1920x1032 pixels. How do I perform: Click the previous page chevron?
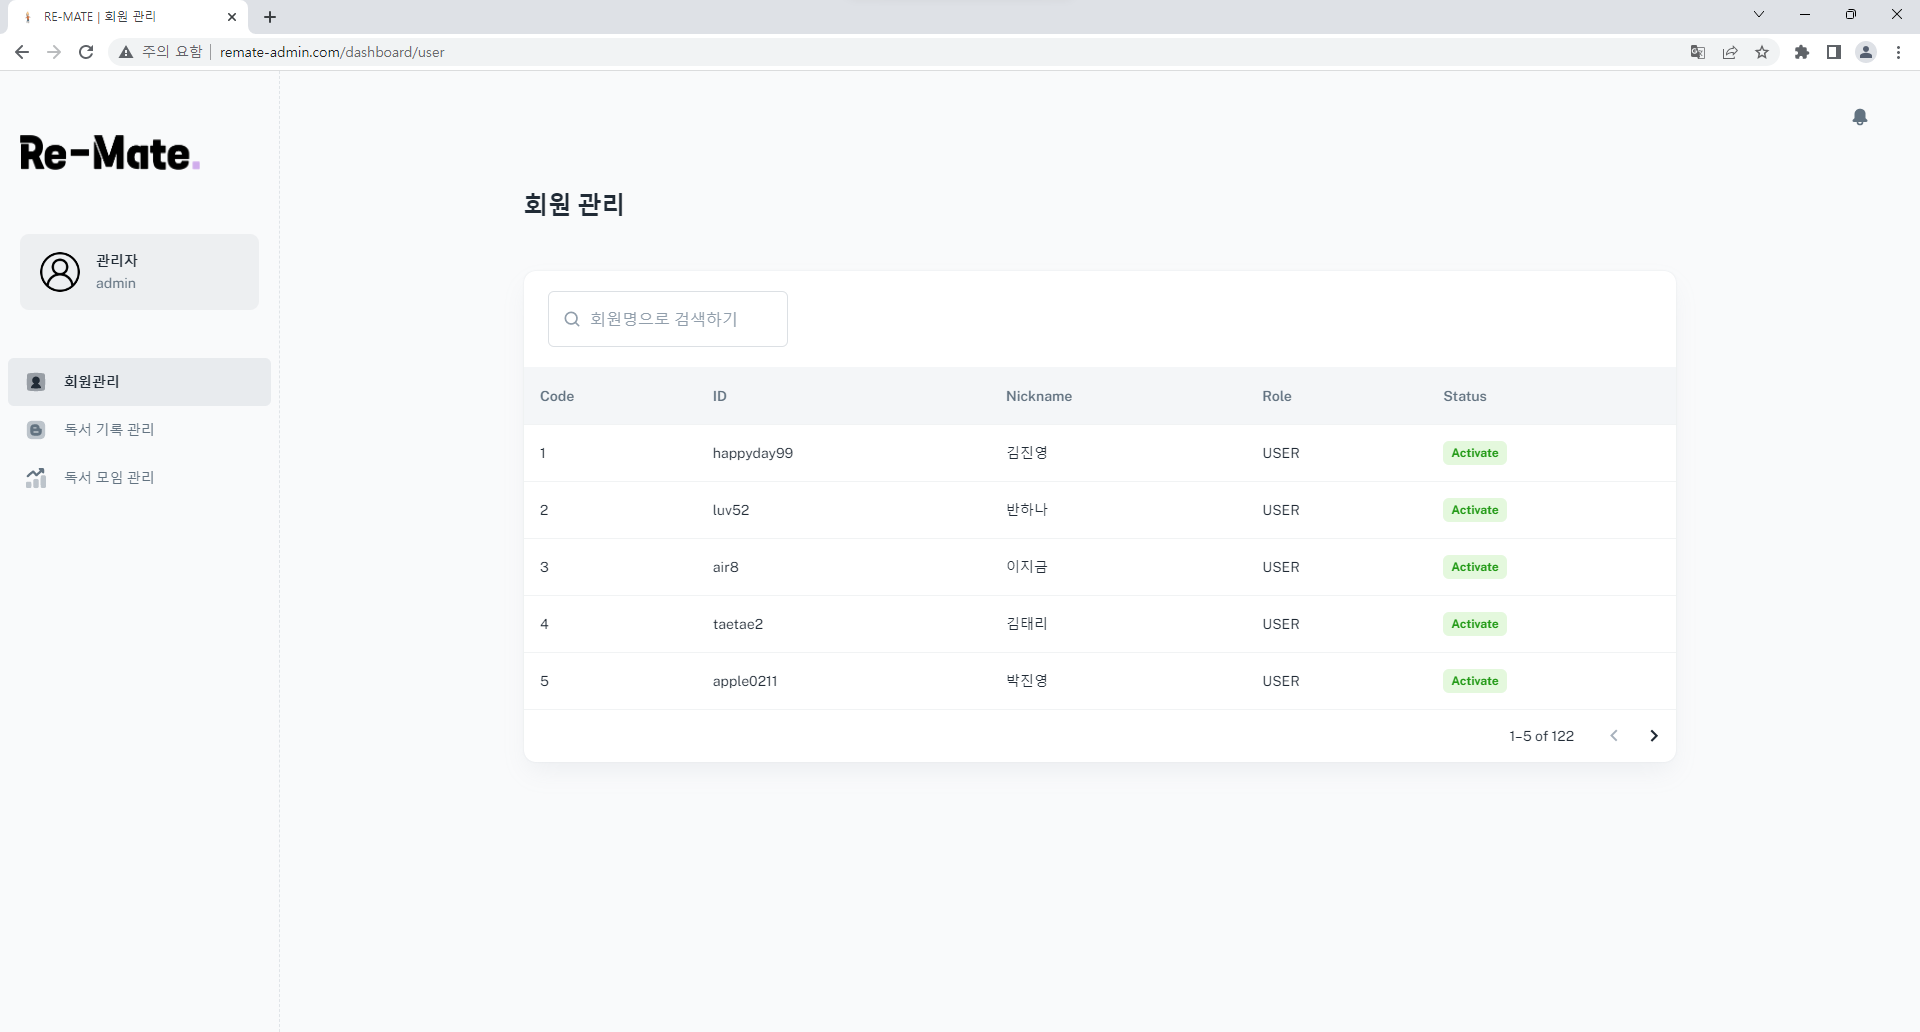[x=1614, y=735]
